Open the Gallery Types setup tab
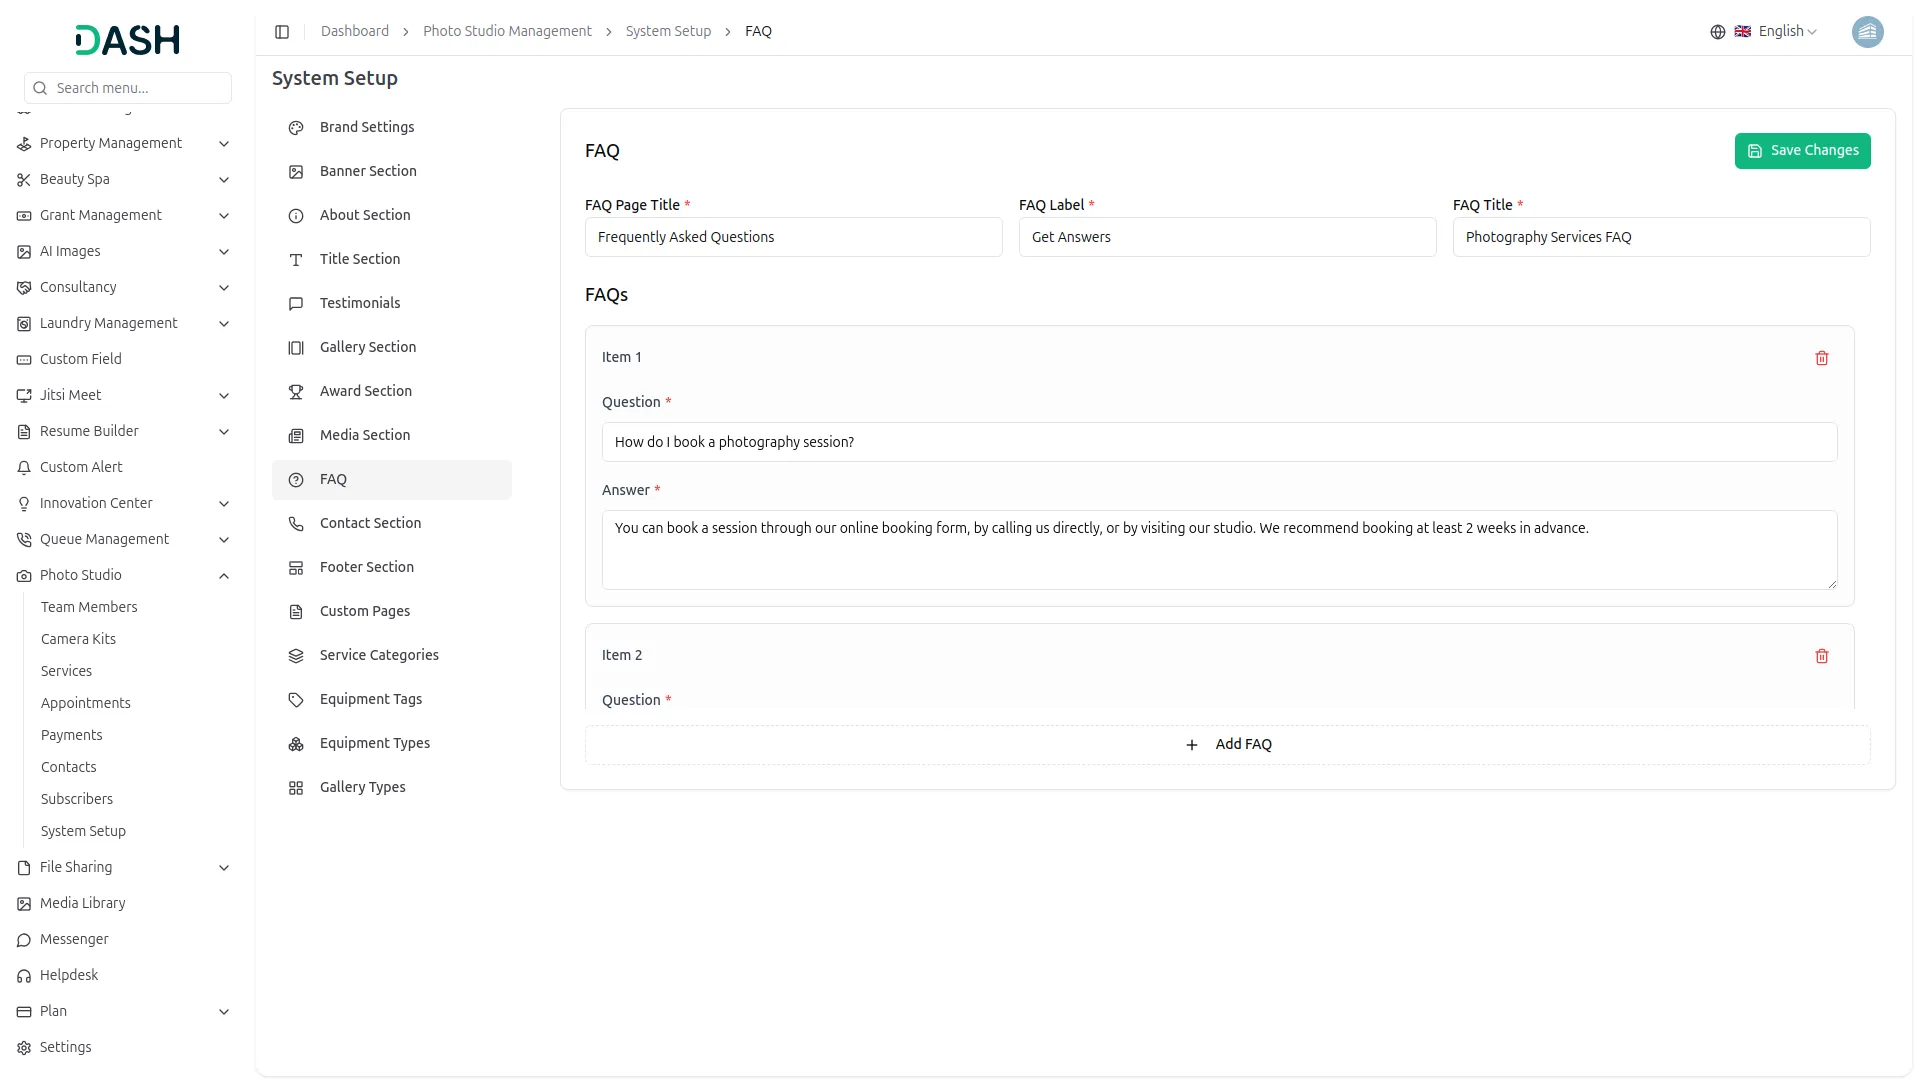 pyautogui.click(x=362, y=787)
